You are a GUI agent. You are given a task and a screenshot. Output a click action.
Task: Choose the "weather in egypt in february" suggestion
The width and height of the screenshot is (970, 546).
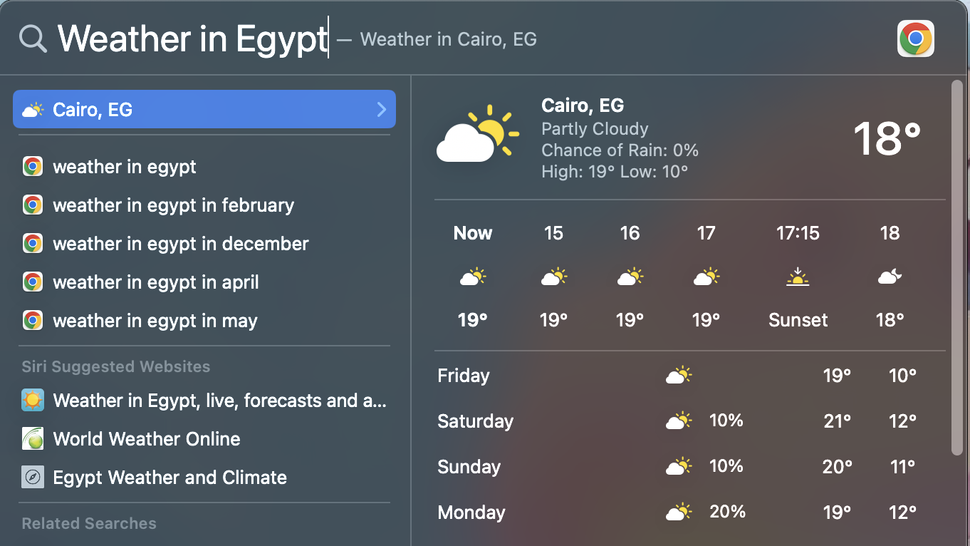(173, 205)
